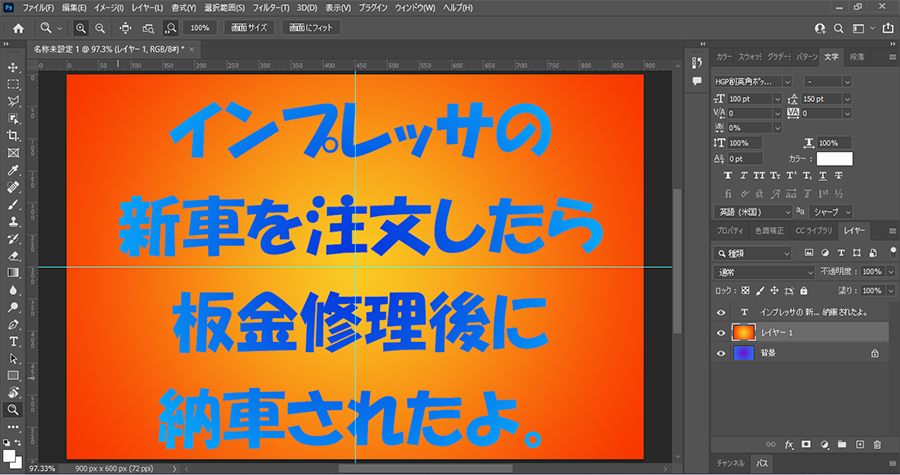This screenshot has height=475, width=900.
Task: Toggle visibility of the 背景 layer
Action: pos(721,353)
